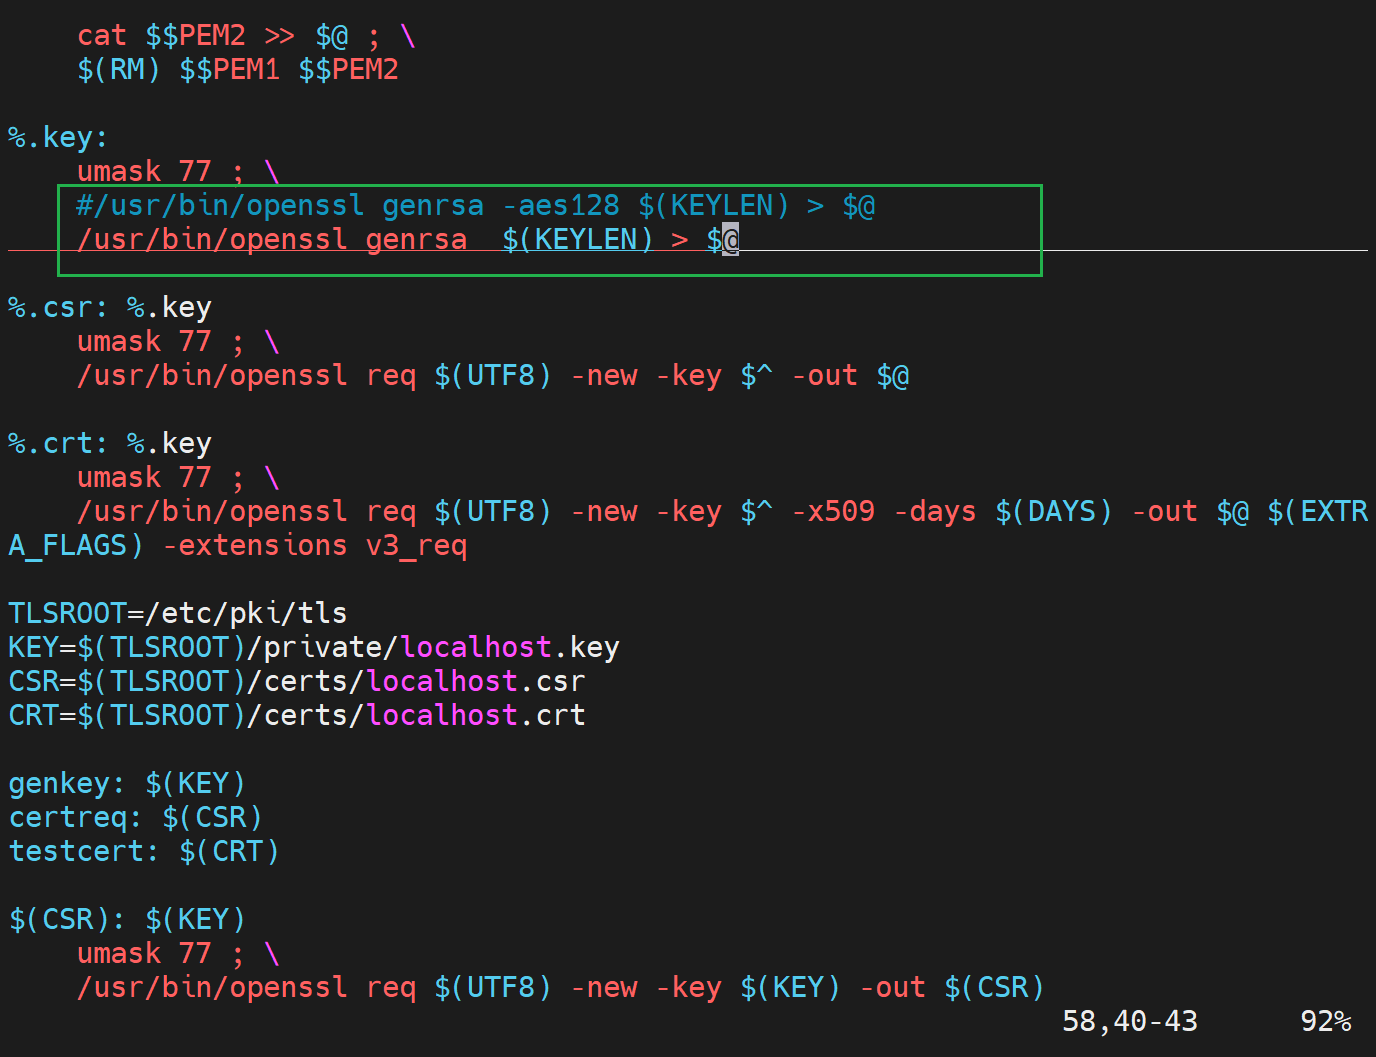
Task: Click localhost.csr in the CSR definition
Action: [x=475, y=682]
